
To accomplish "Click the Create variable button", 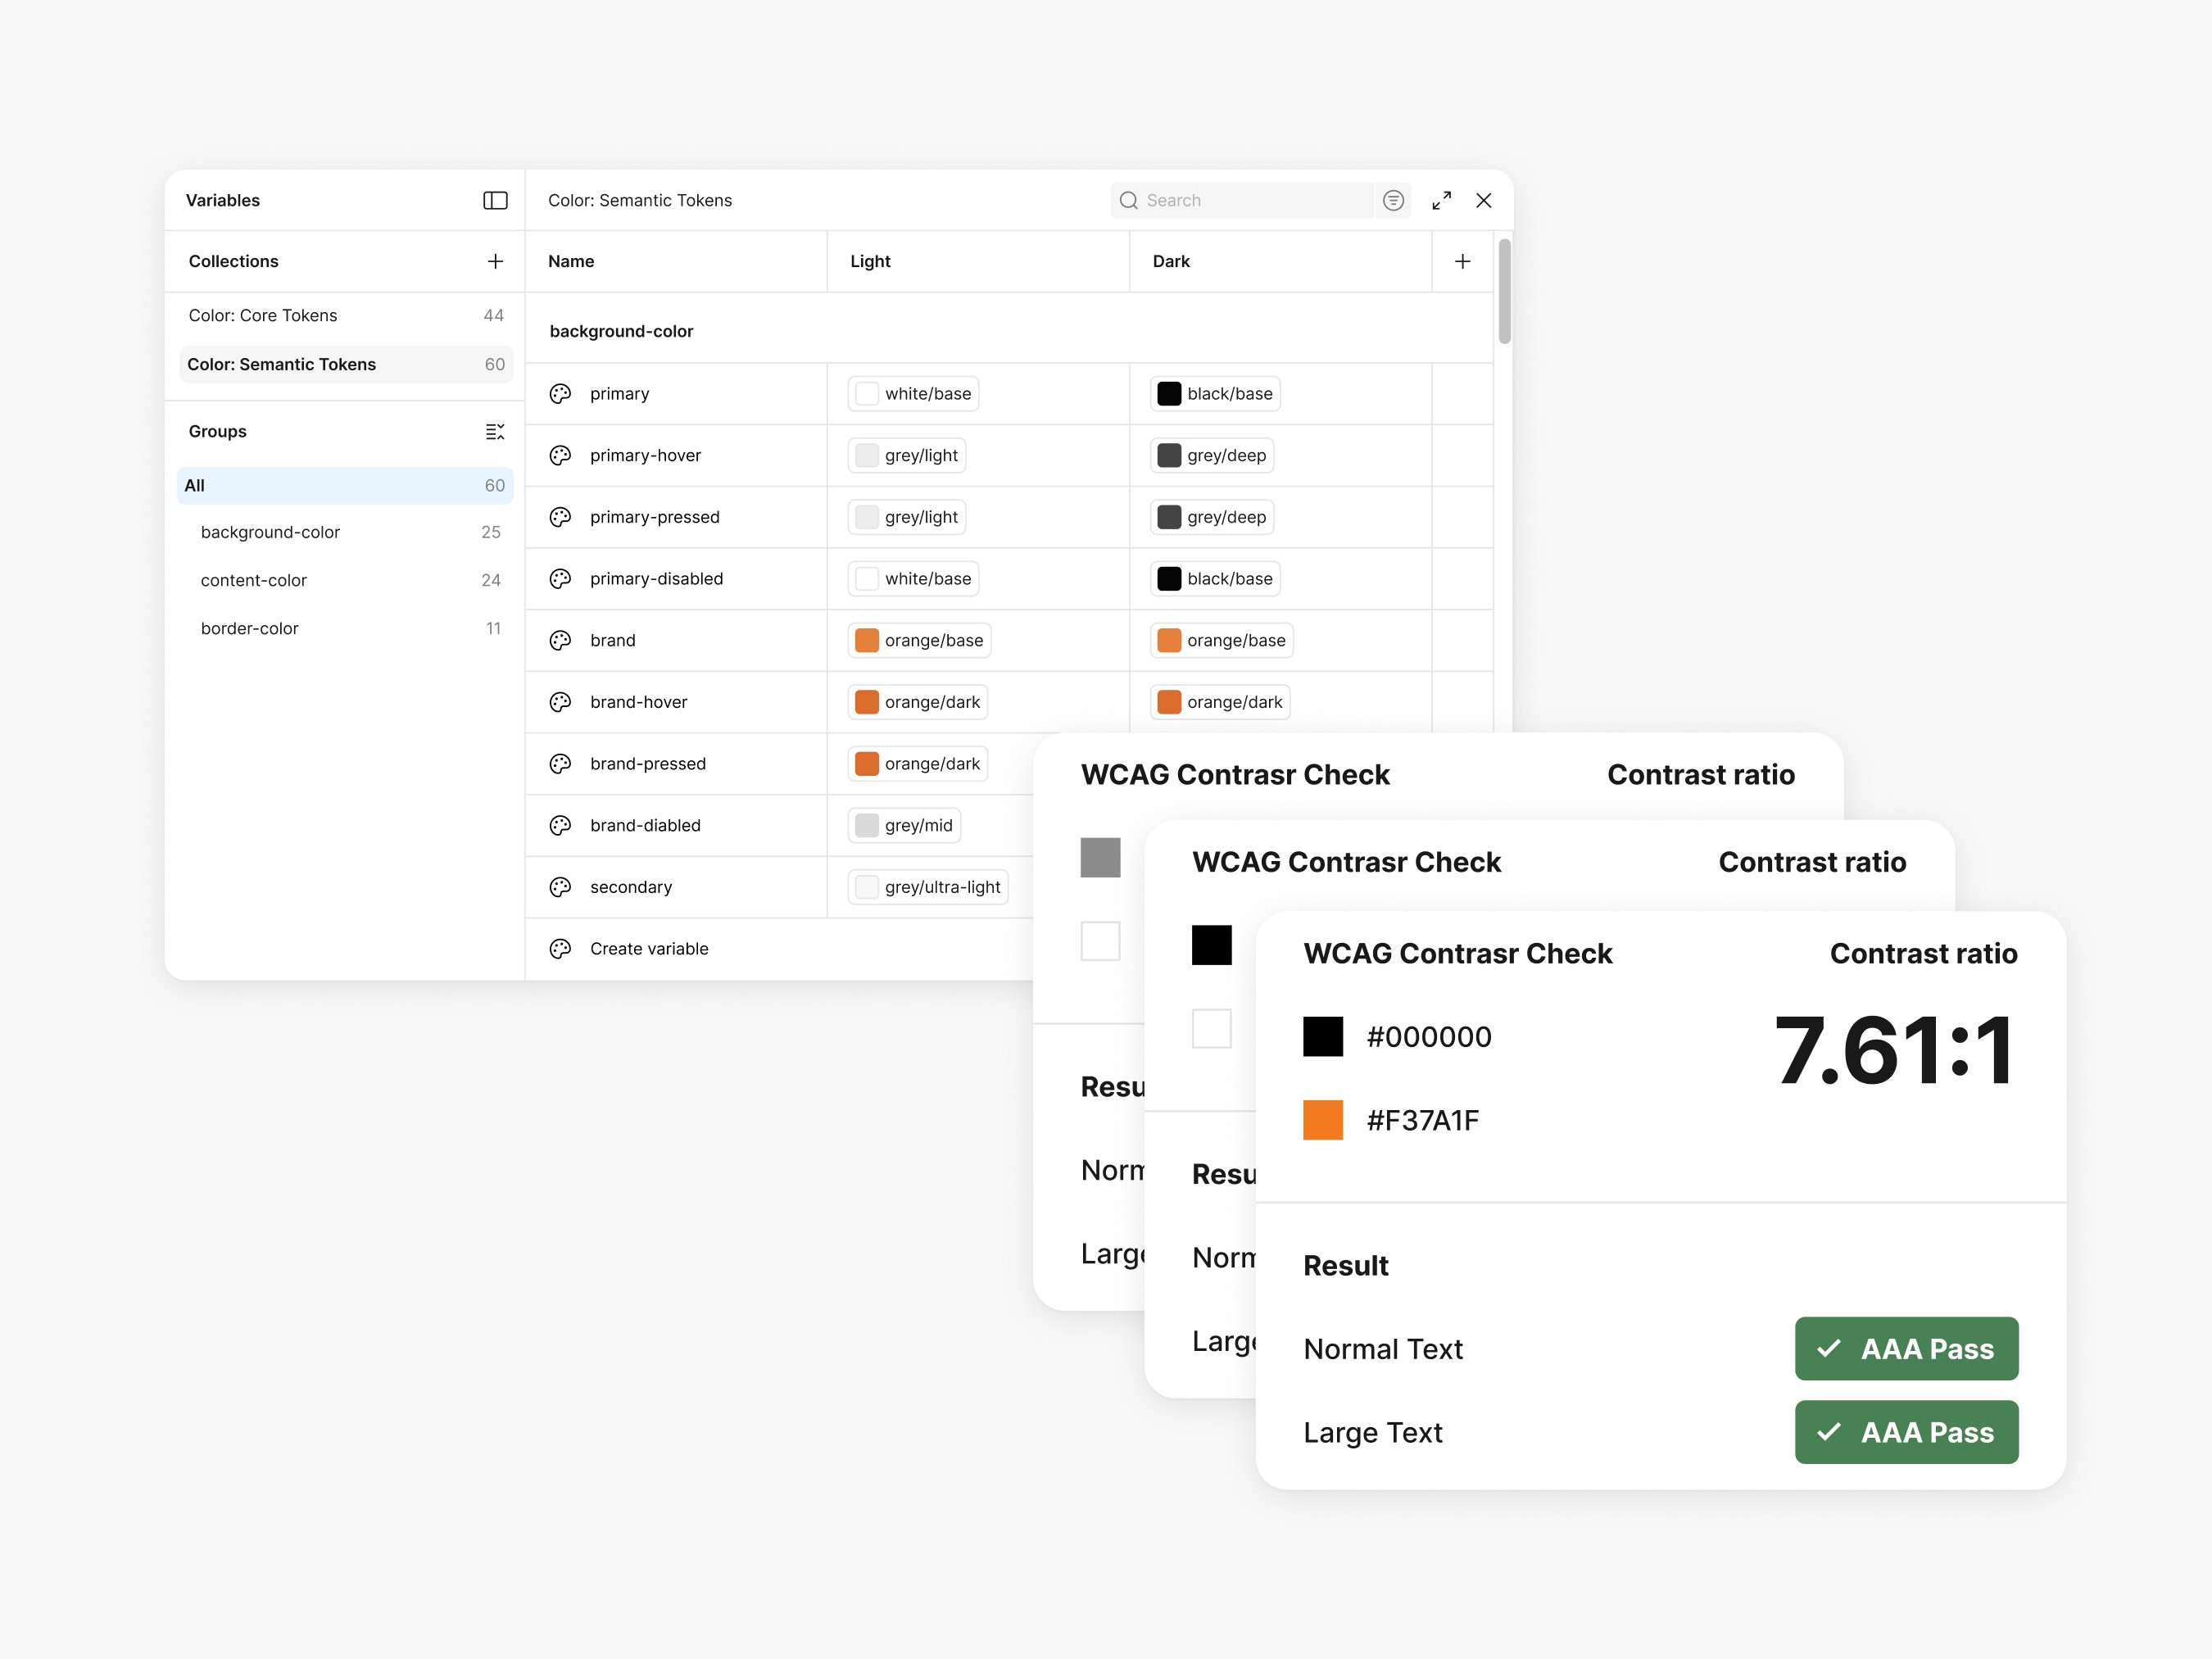I will [x=649, y=948].
